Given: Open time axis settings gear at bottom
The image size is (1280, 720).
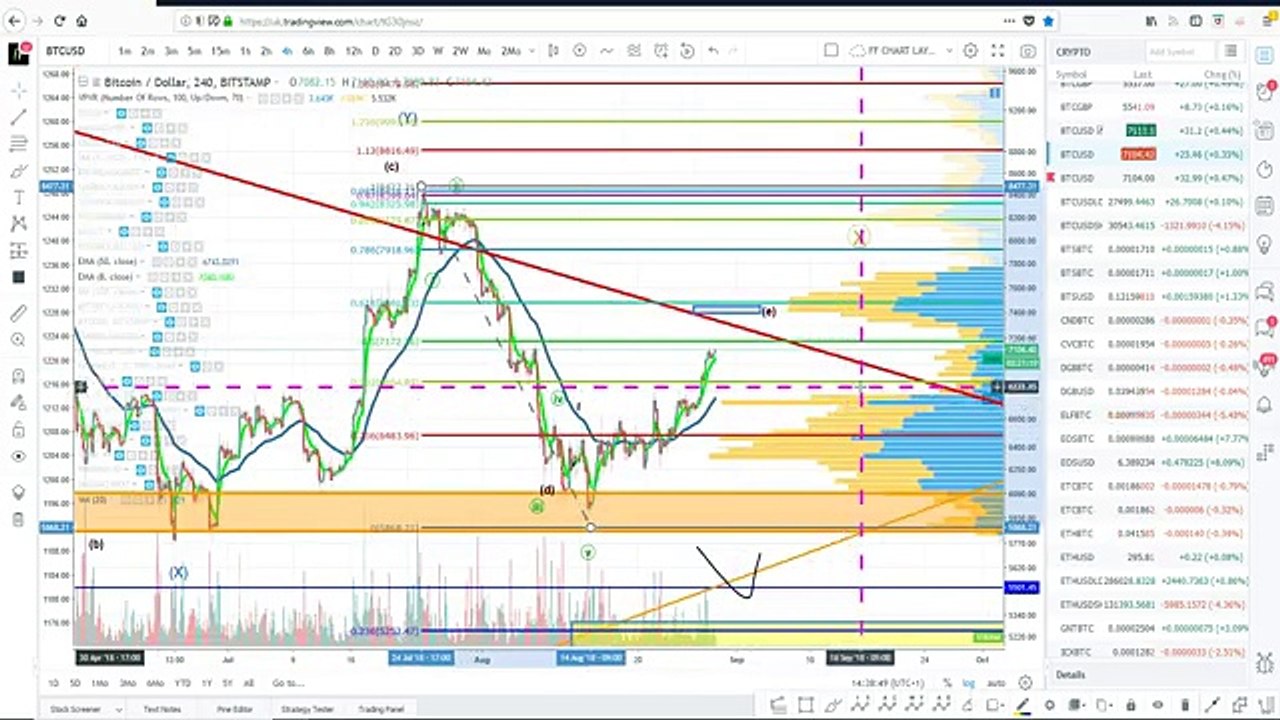Looking at the screenshot, I should (x=1025, y=683).
